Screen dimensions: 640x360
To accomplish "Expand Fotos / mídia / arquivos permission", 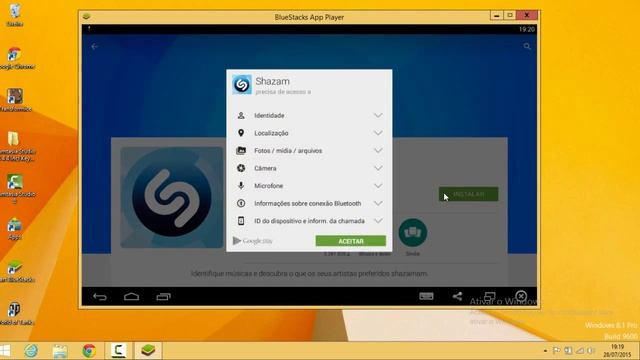I will click(378, 151).
